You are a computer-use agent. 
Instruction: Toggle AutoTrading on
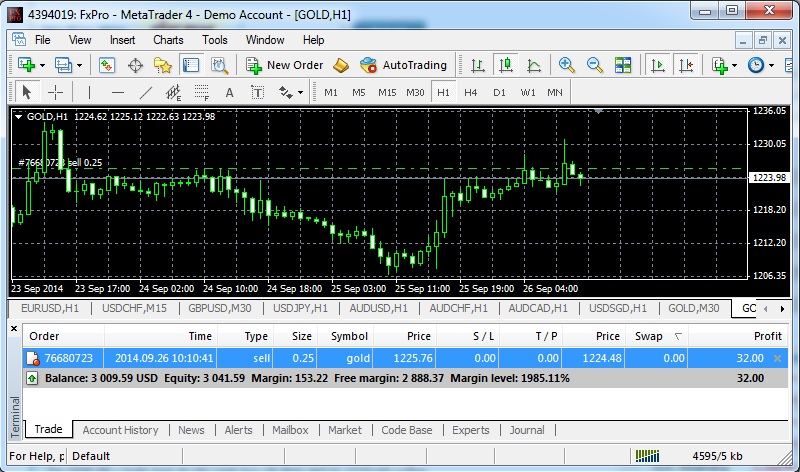pos(404,65)
